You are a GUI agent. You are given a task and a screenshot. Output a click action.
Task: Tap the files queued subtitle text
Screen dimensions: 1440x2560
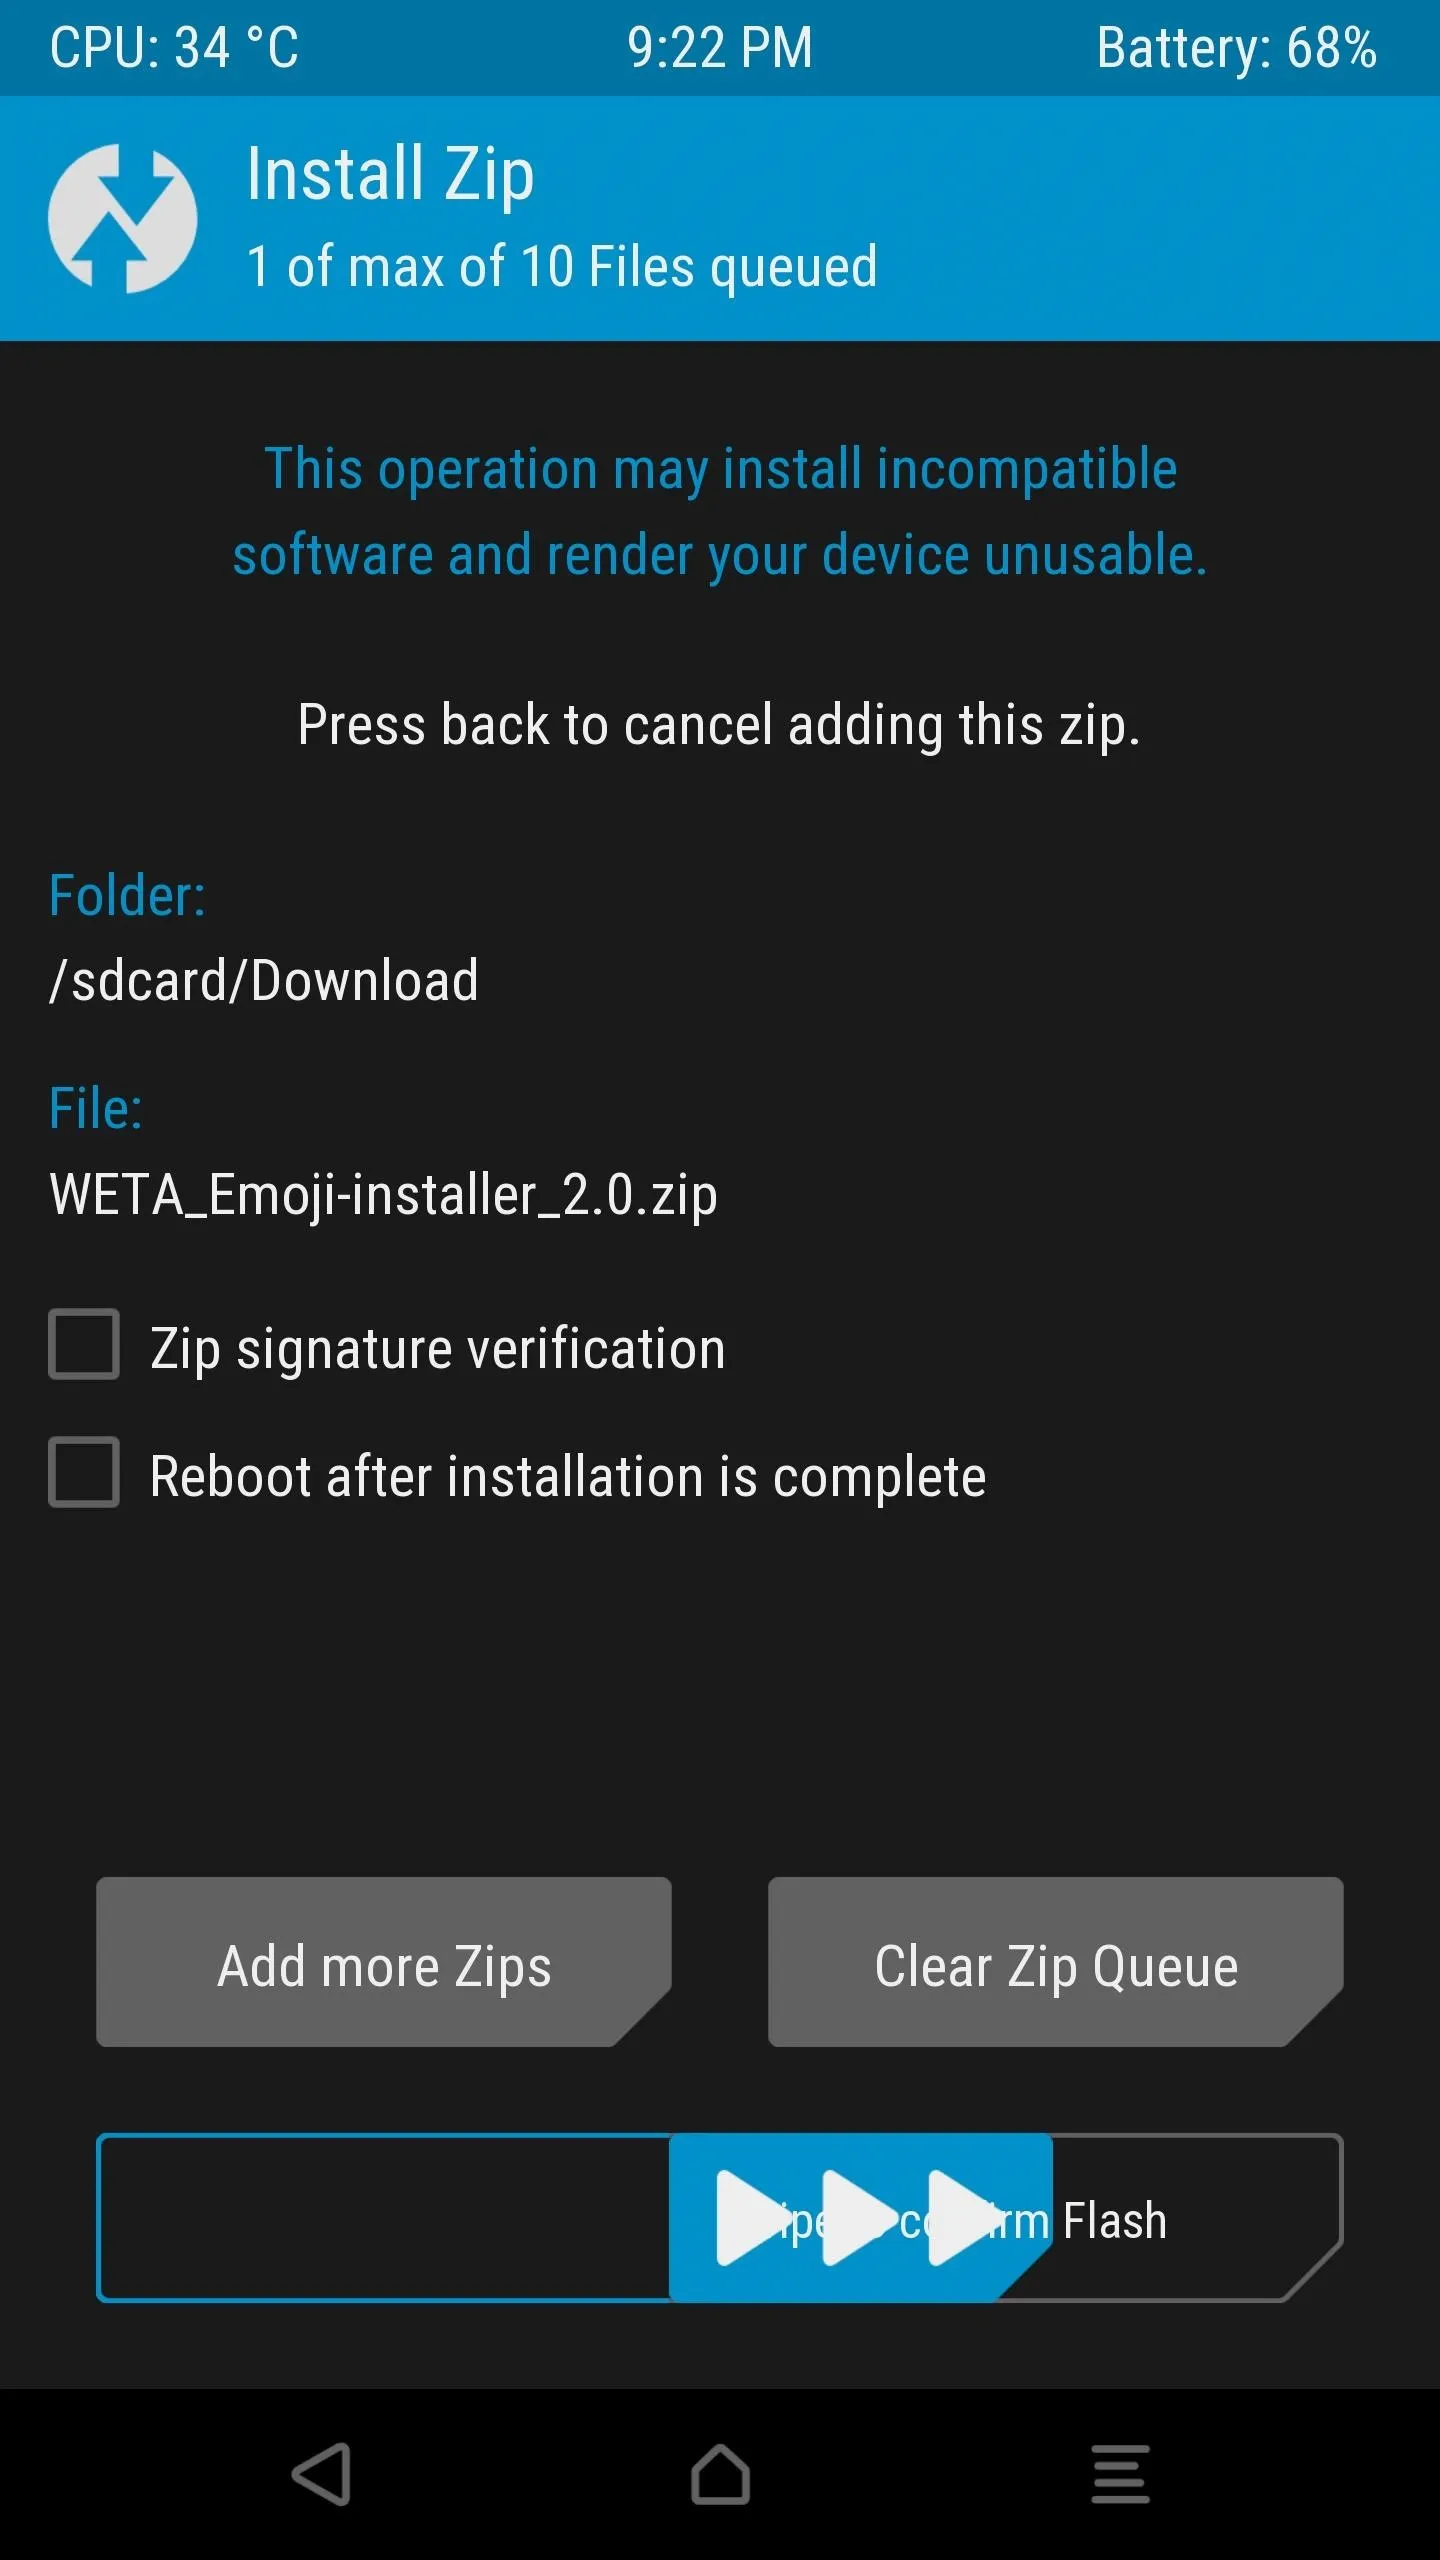562,267
